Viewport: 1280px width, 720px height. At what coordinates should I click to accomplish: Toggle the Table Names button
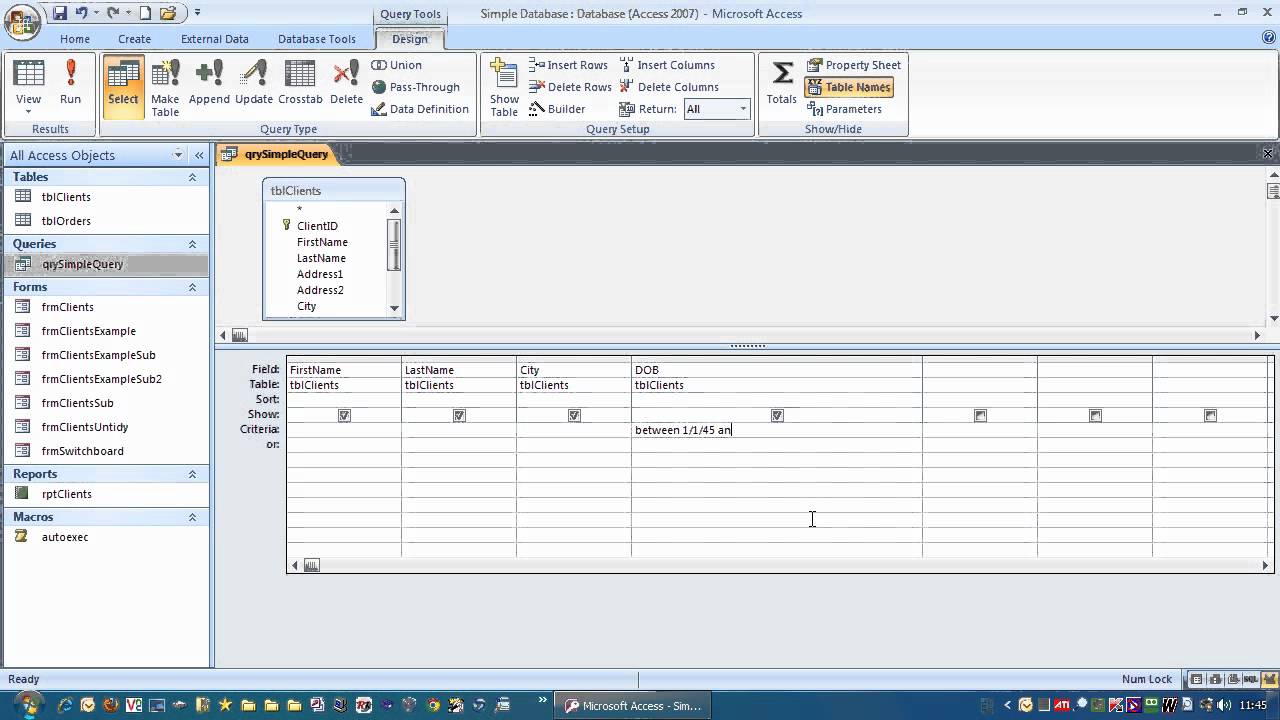point(849,87)
